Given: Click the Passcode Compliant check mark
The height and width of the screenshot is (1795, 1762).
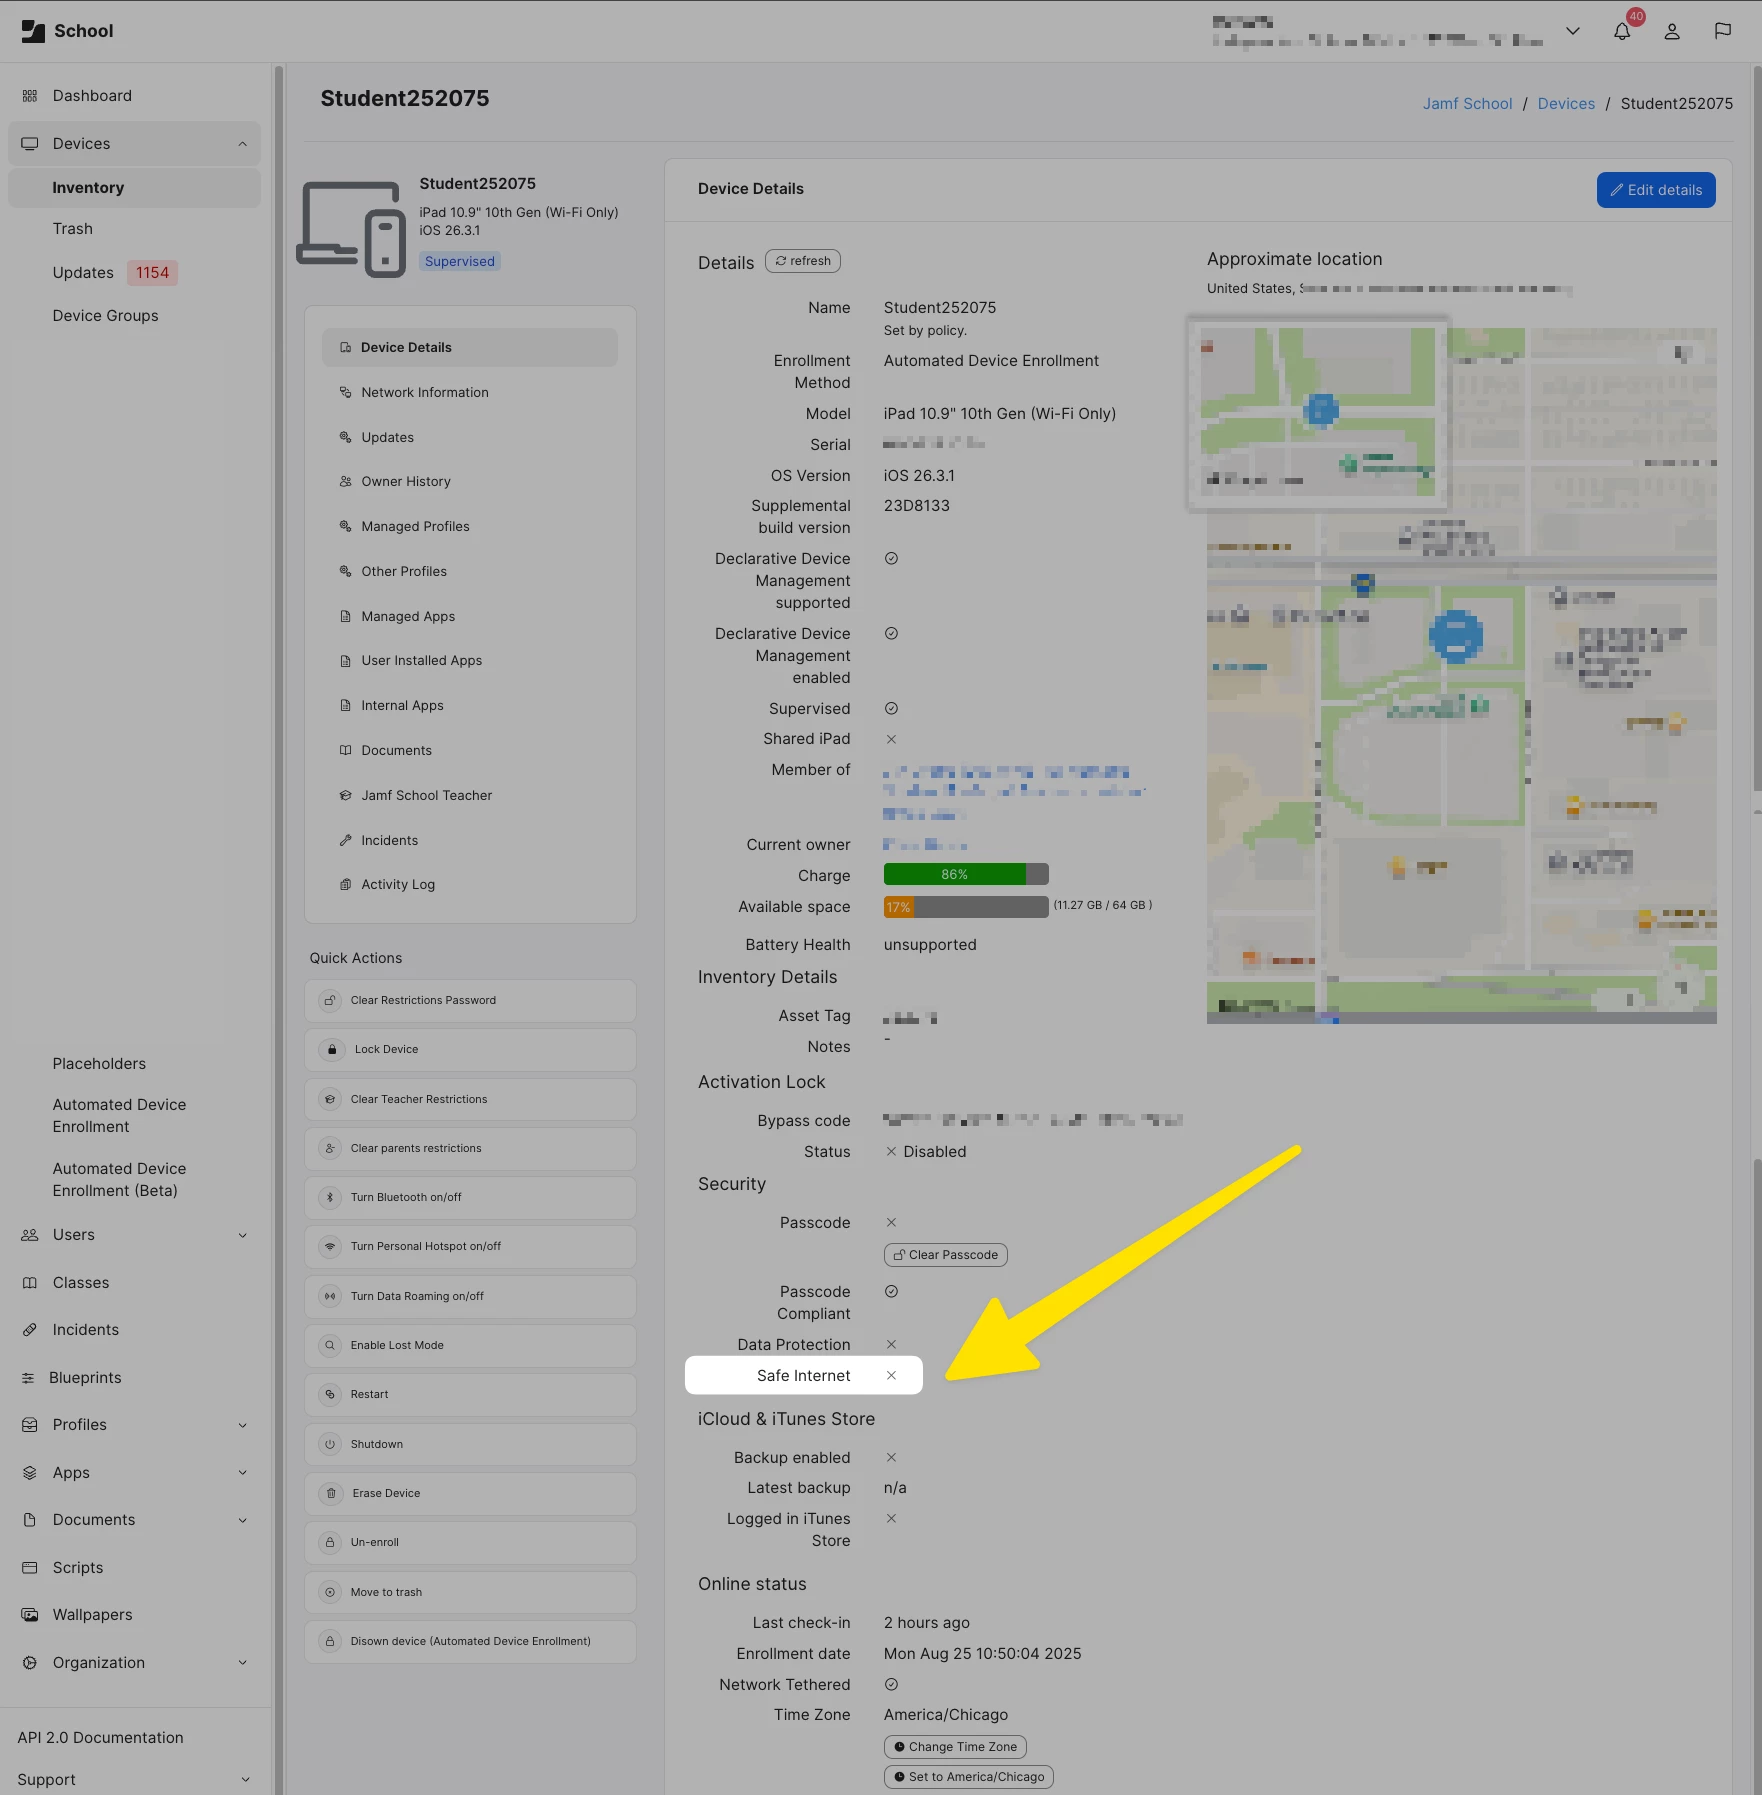Looking at the screenshot, I should [891, 1291].
